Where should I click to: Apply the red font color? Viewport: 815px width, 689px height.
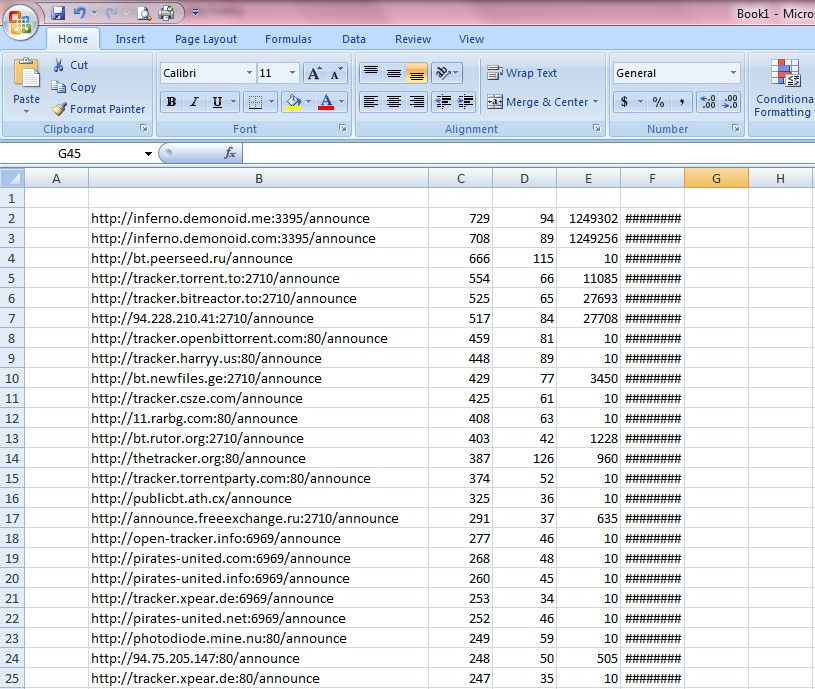(326, 102)
